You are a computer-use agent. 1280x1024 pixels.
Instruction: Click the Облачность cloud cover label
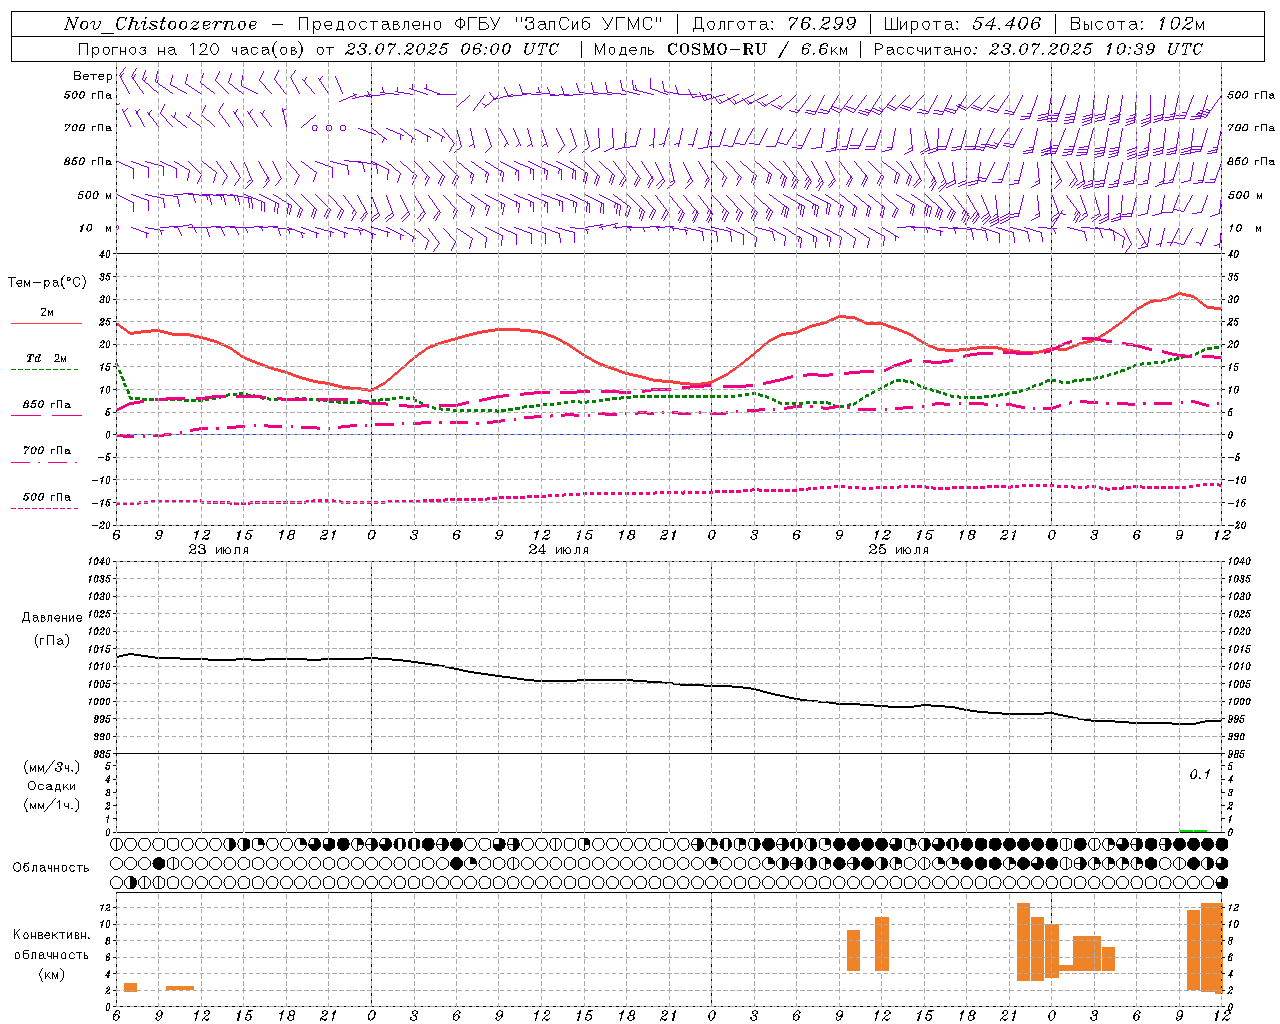pos(51,867)
